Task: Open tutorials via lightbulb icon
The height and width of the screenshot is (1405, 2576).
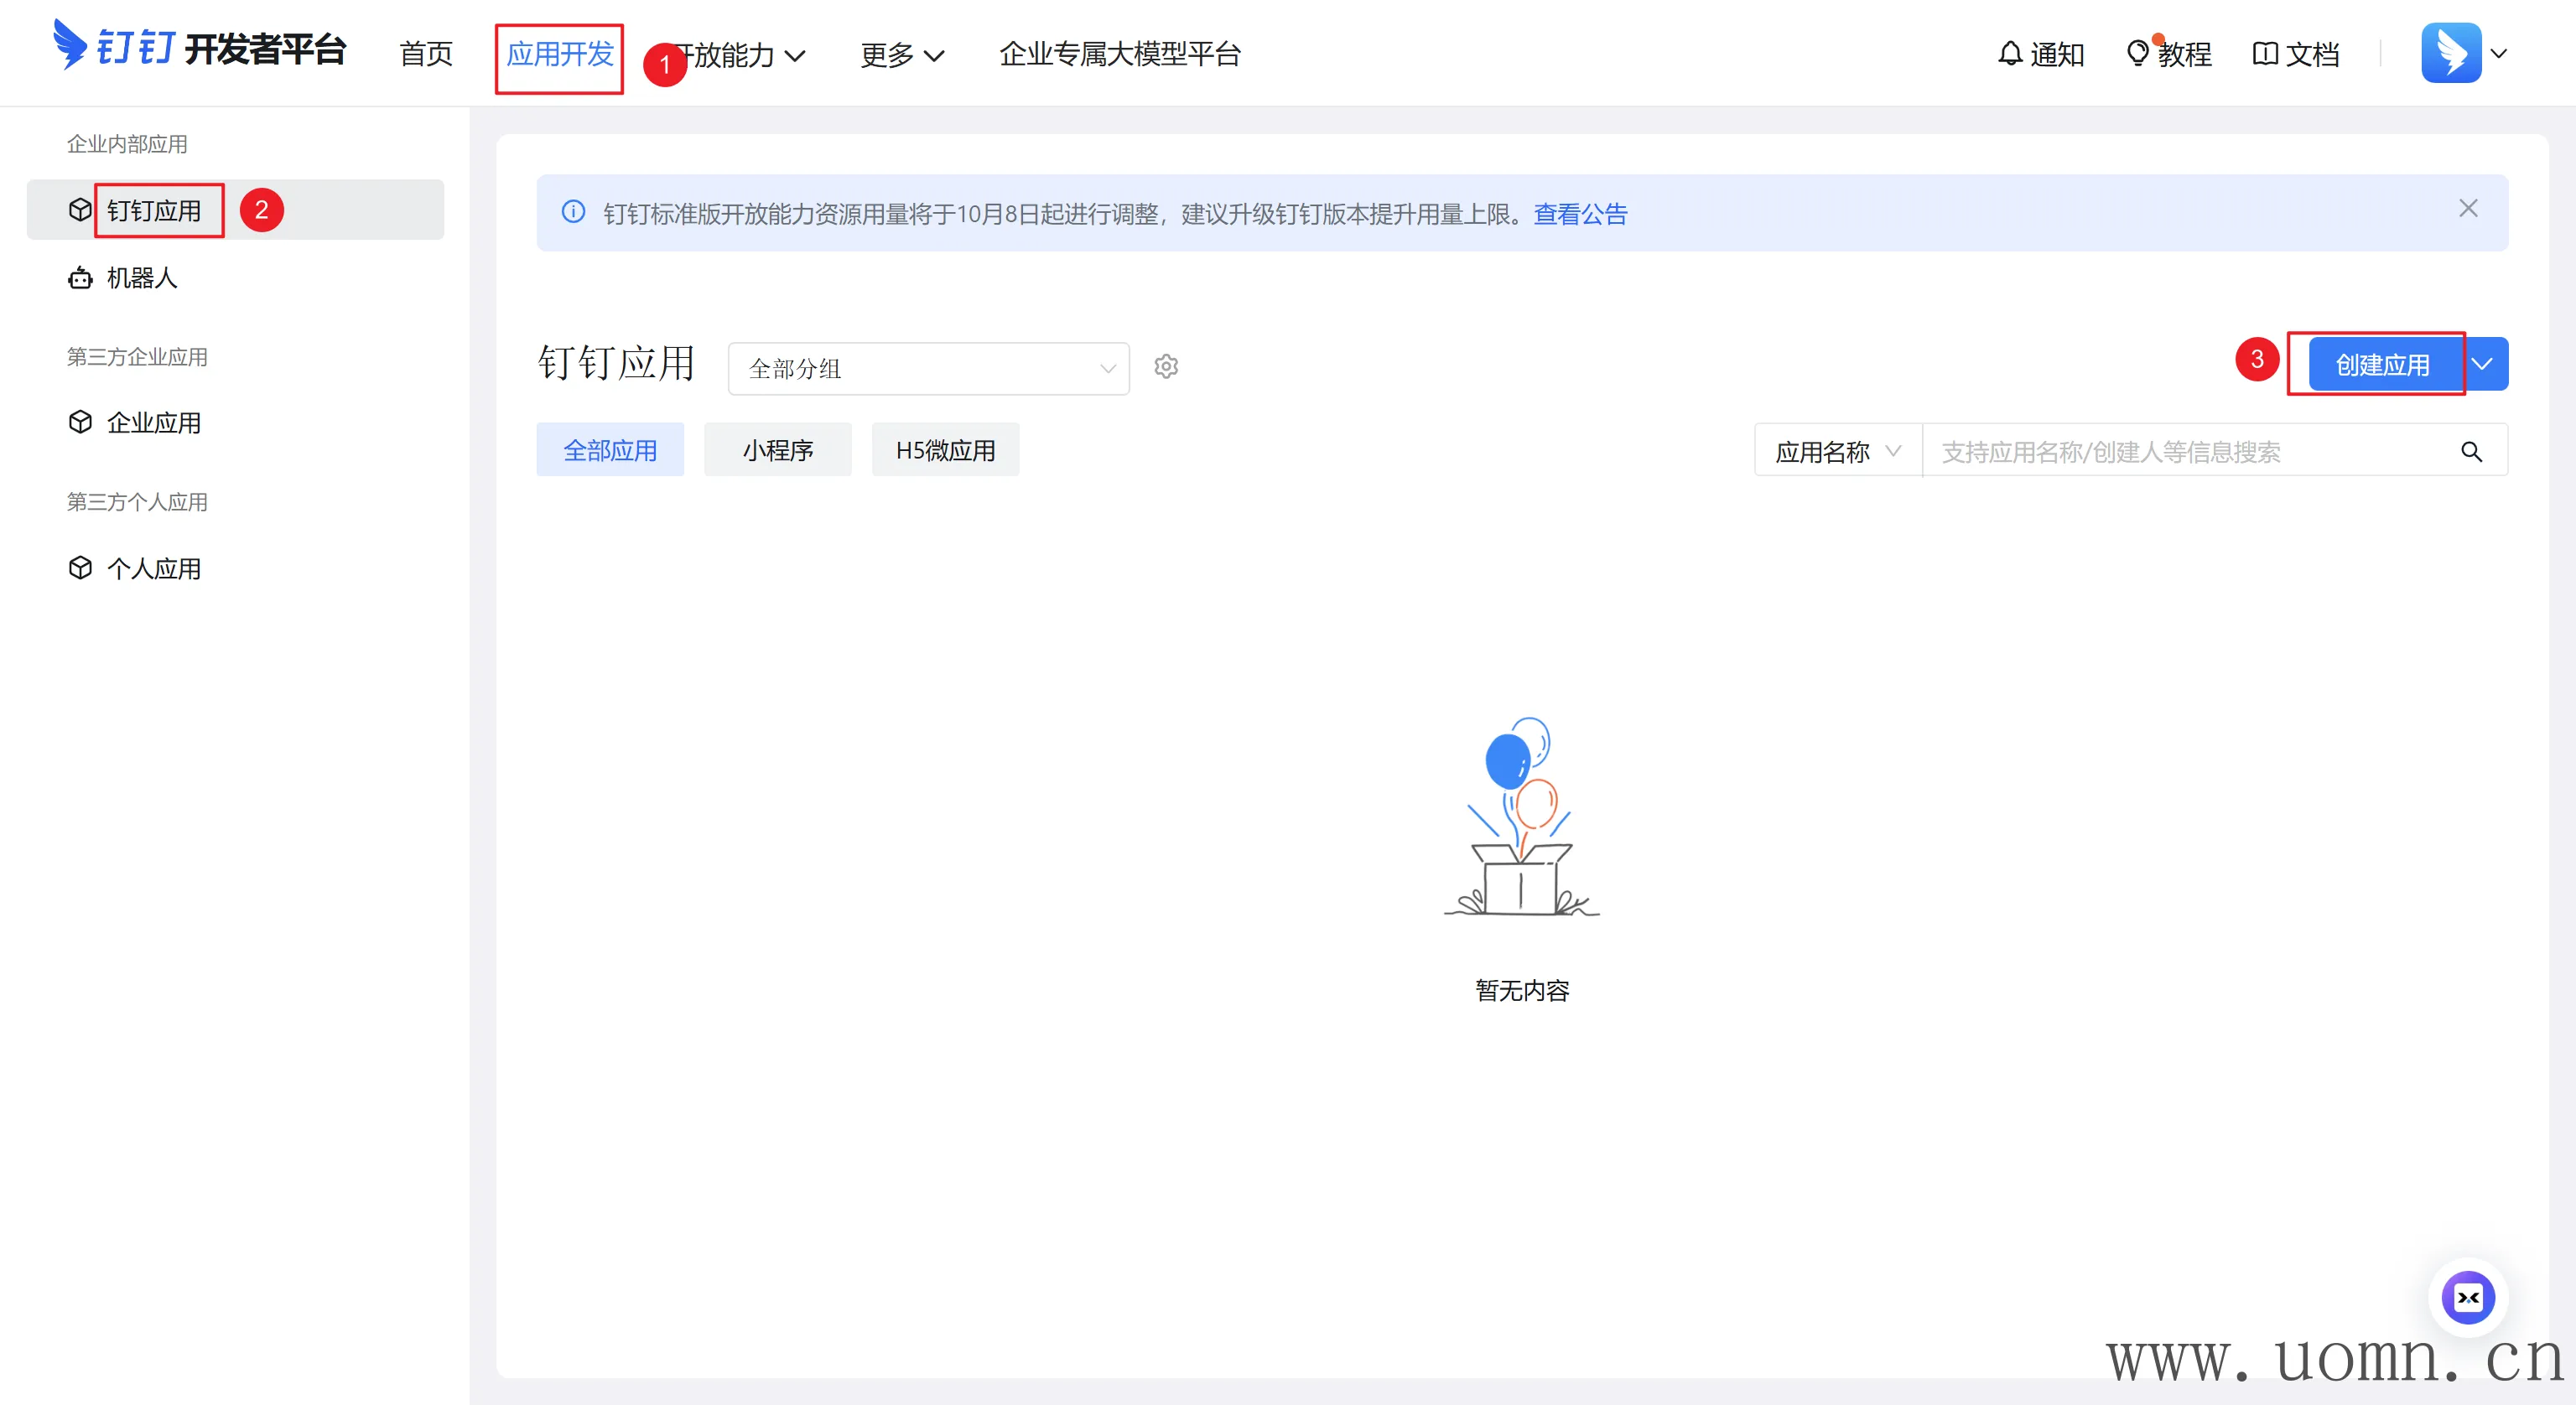Action: coord(2137,53)
